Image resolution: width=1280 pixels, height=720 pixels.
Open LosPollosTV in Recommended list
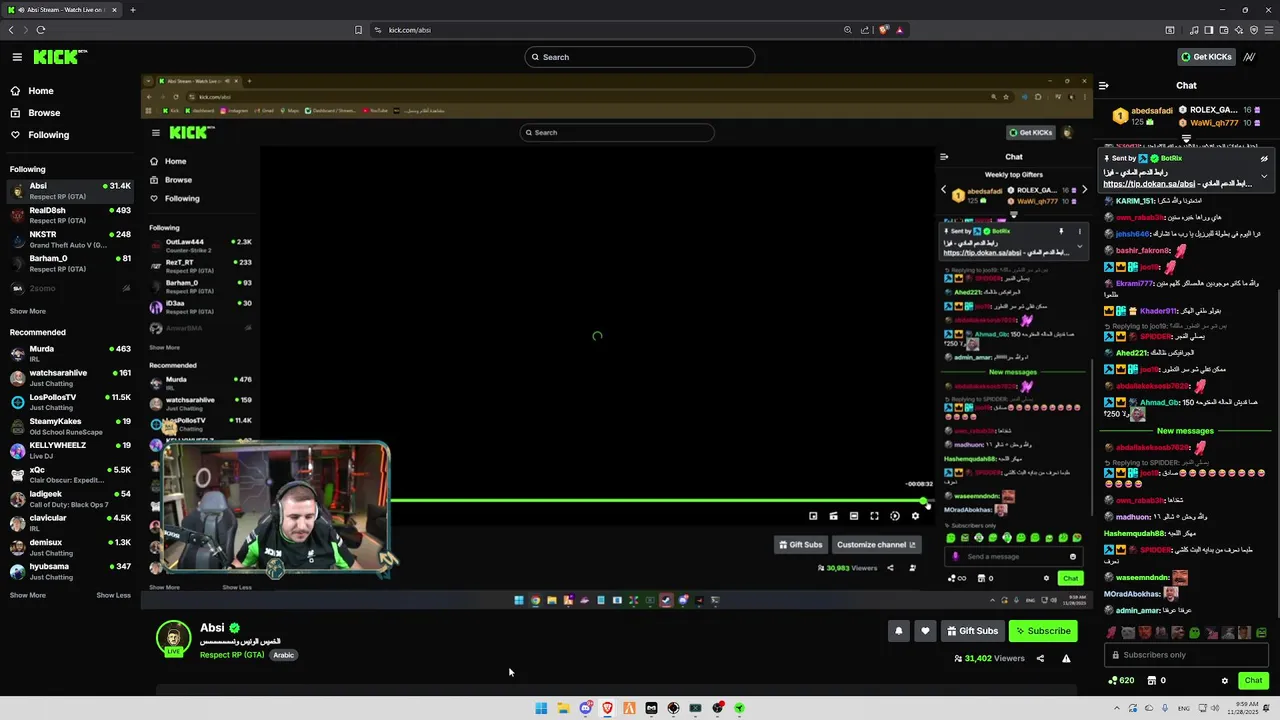pyautogui.click(x=70, y=402)
